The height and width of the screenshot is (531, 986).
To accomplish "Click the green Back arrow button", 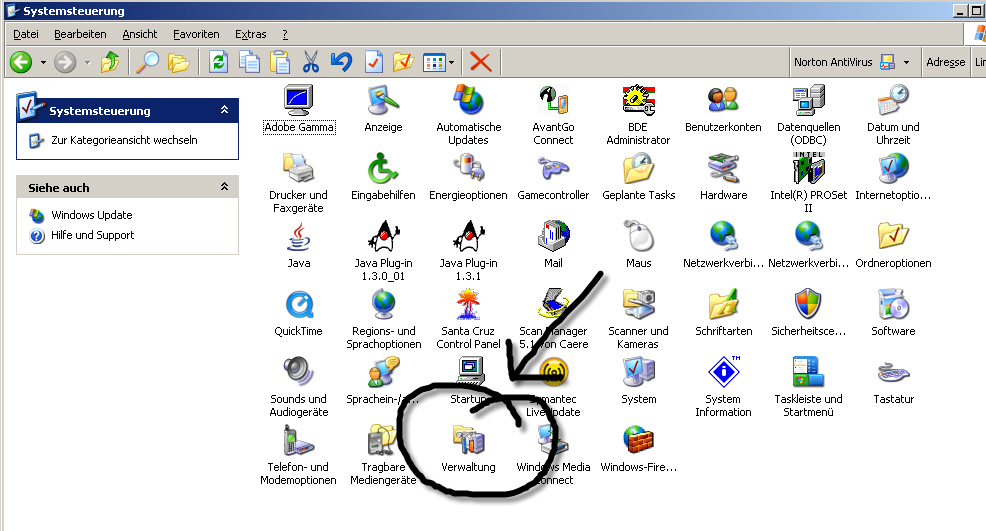I will coord(21,62).
